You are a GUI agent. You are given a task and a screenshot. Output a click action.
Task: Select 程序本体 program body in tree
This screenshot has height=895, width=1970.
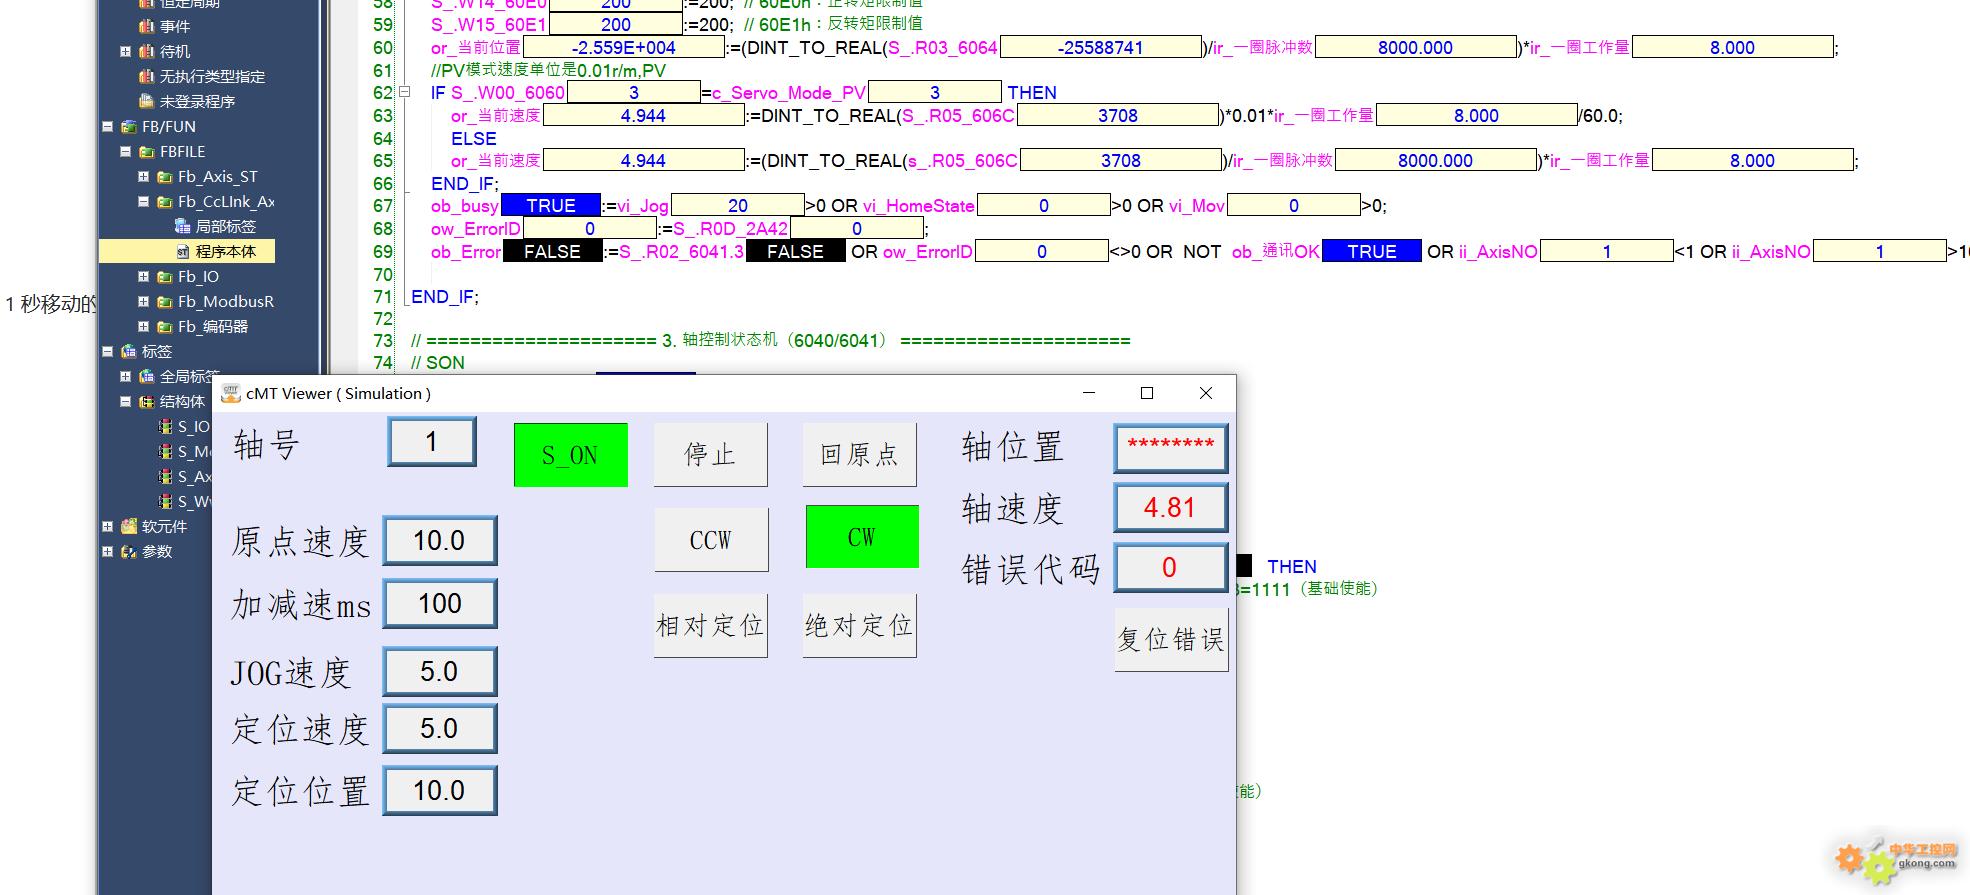[x=225, y=252]
